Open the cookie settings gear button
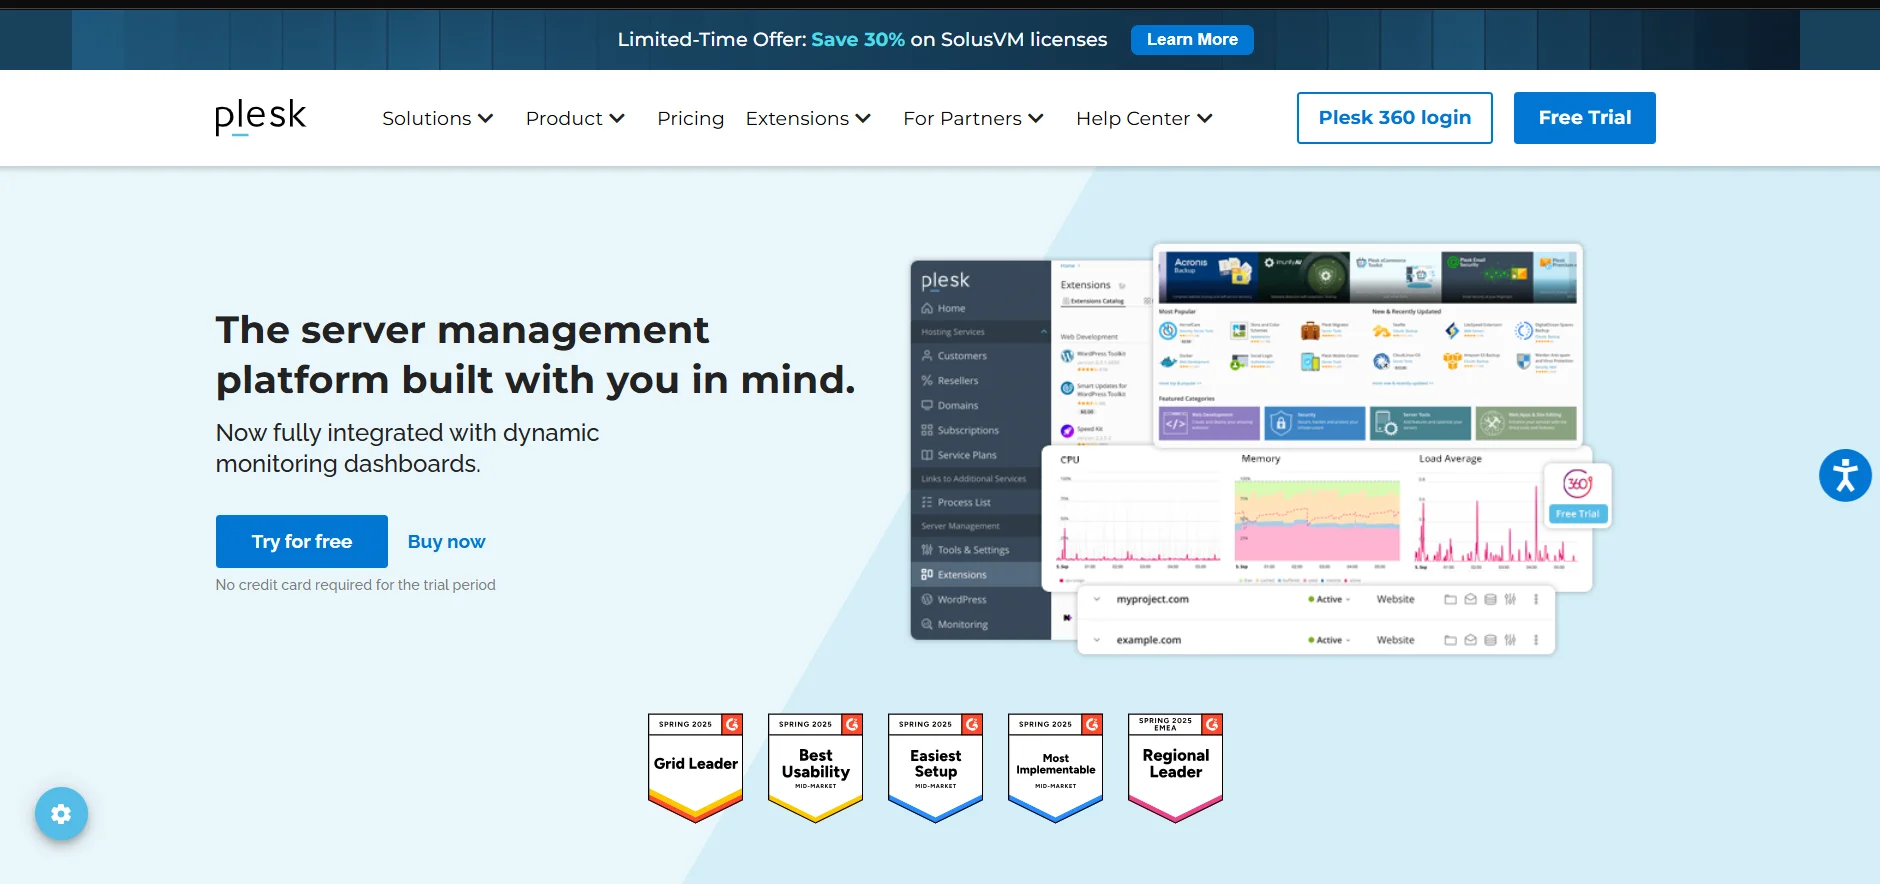 coord(61,814)
